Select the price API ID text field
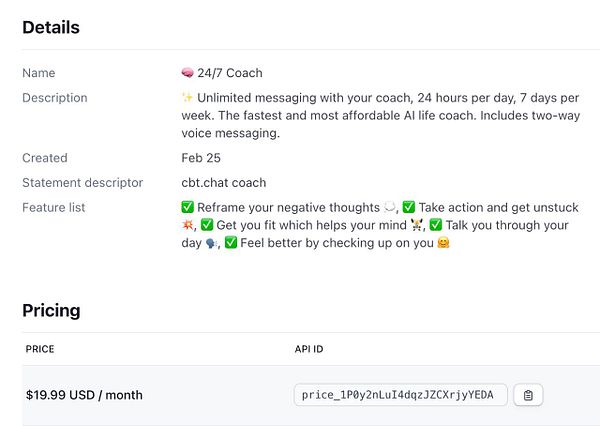The image size is (600, 426). pyautogui.click(x=400, y=395)
